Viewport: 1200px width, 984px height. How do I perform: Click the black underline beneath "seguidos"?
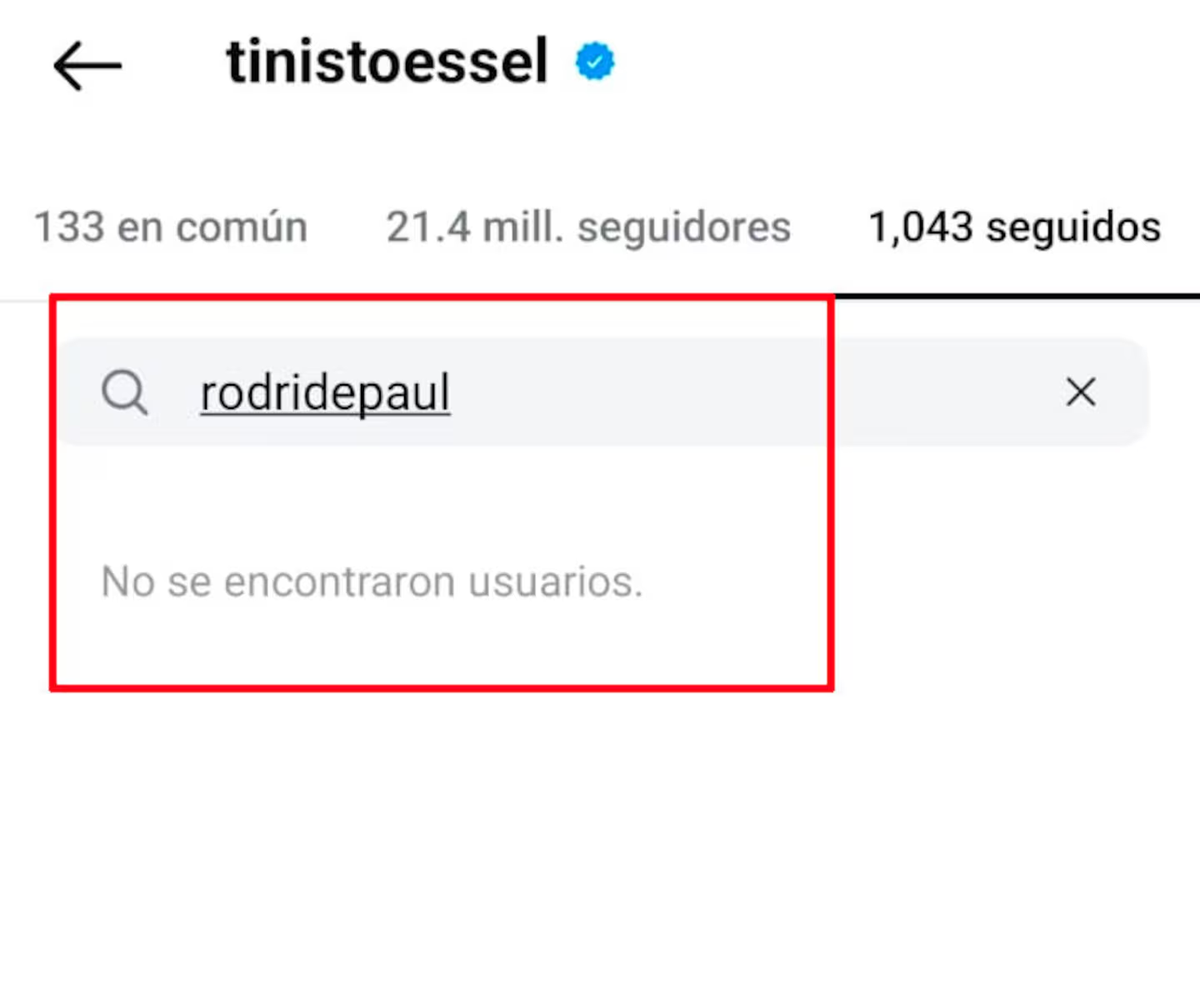pyautogui.click(x=1016, y=296)
